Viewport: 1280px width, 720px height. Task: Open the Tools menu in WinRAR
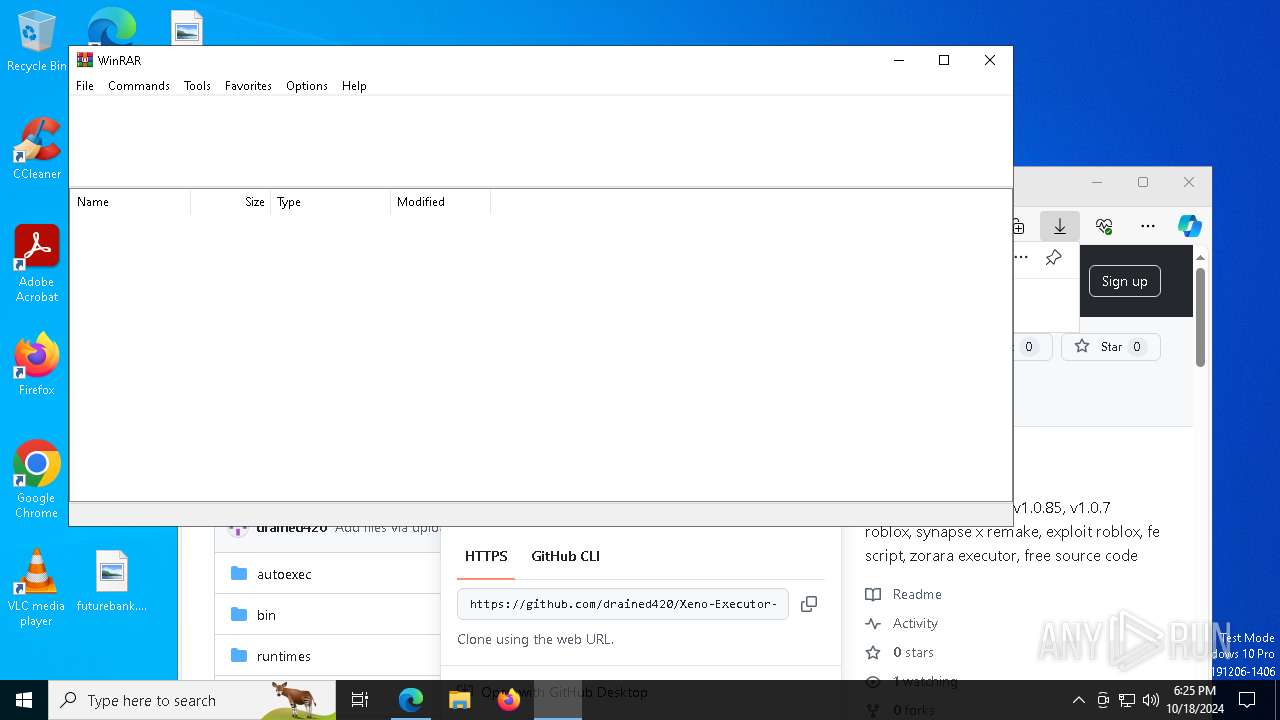point(197,86)
